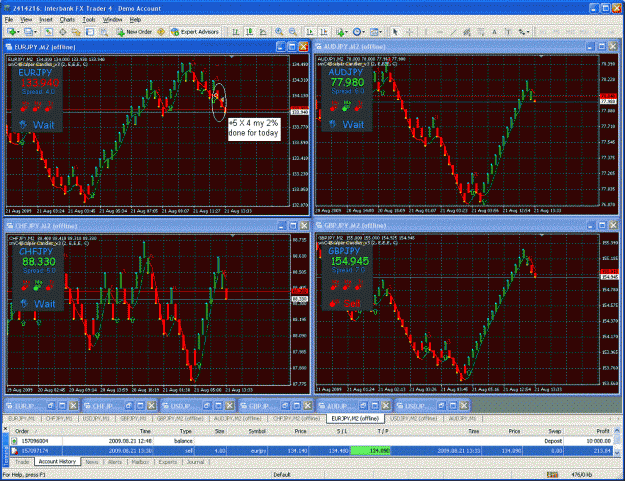Screen dimensions: 625x481
Task: Open the View menu
Action: pyautogui.click(x=26, y=20)
